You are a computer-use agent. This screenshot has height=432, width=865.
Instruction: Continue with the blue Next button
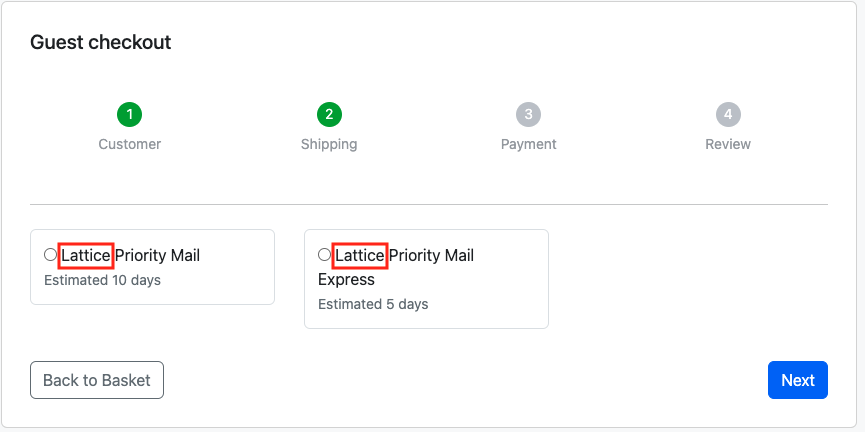coord(798,380)
